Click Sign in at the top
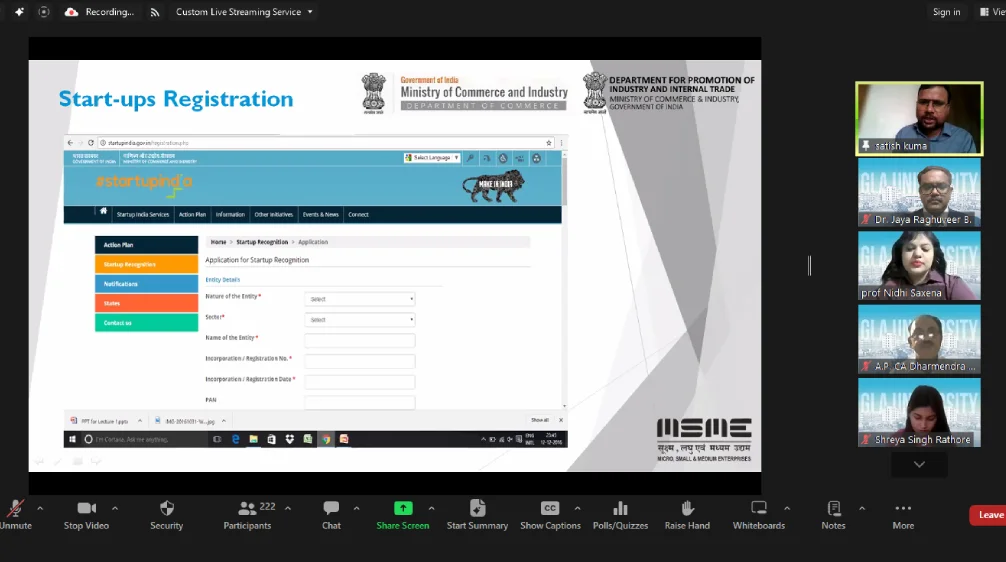1006x562 pixels. (946, 12)
